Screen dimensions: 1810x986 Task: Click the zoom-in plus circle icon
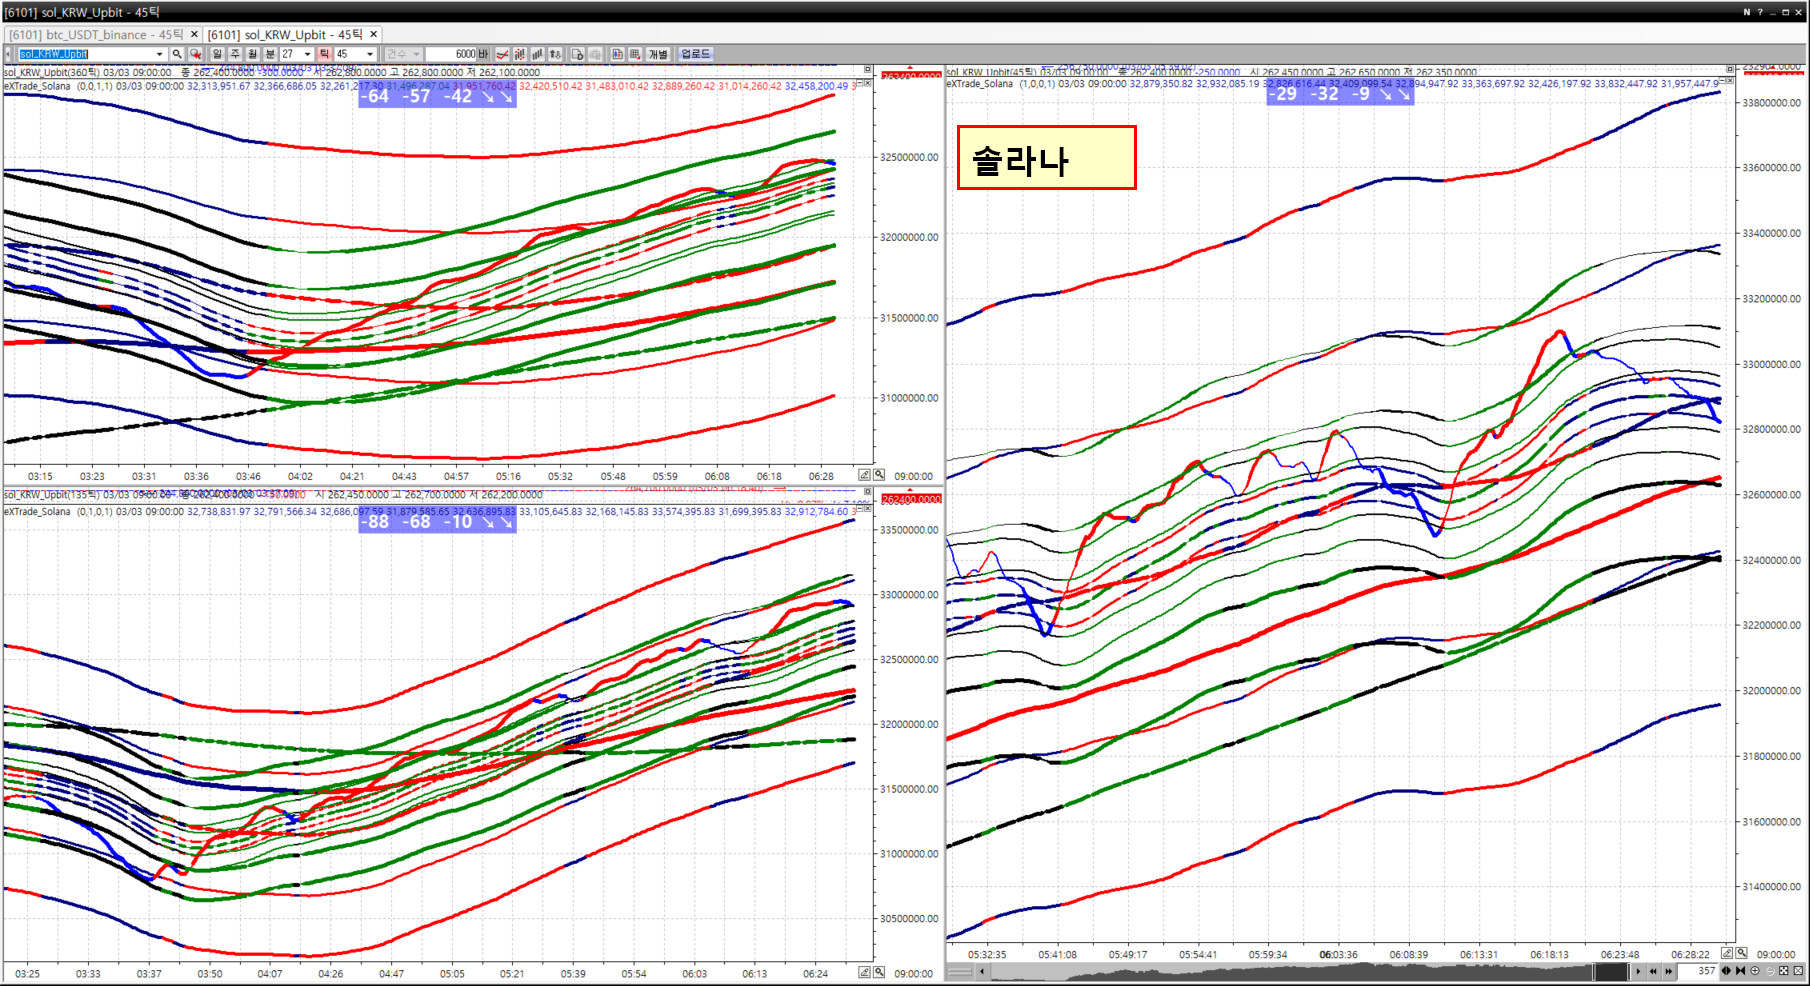pos(1755,971)
